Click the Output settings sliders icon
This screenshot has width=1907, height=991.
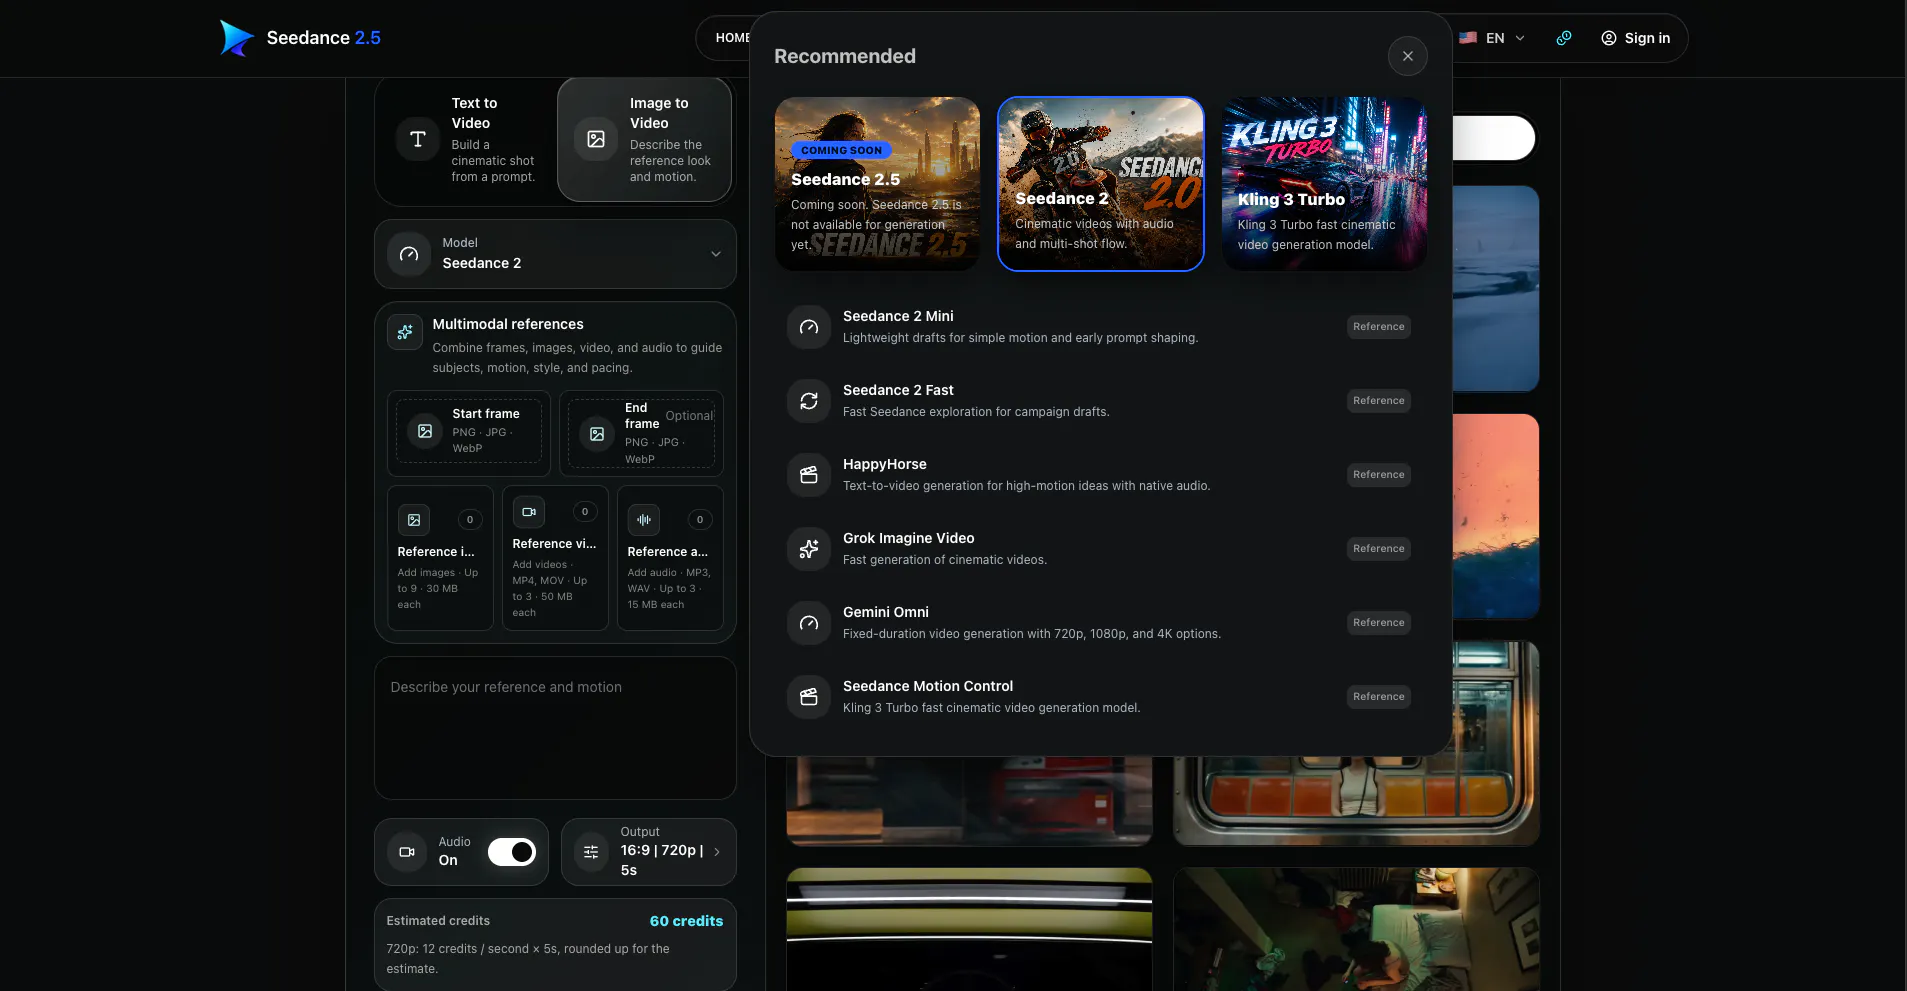[591, 852]
